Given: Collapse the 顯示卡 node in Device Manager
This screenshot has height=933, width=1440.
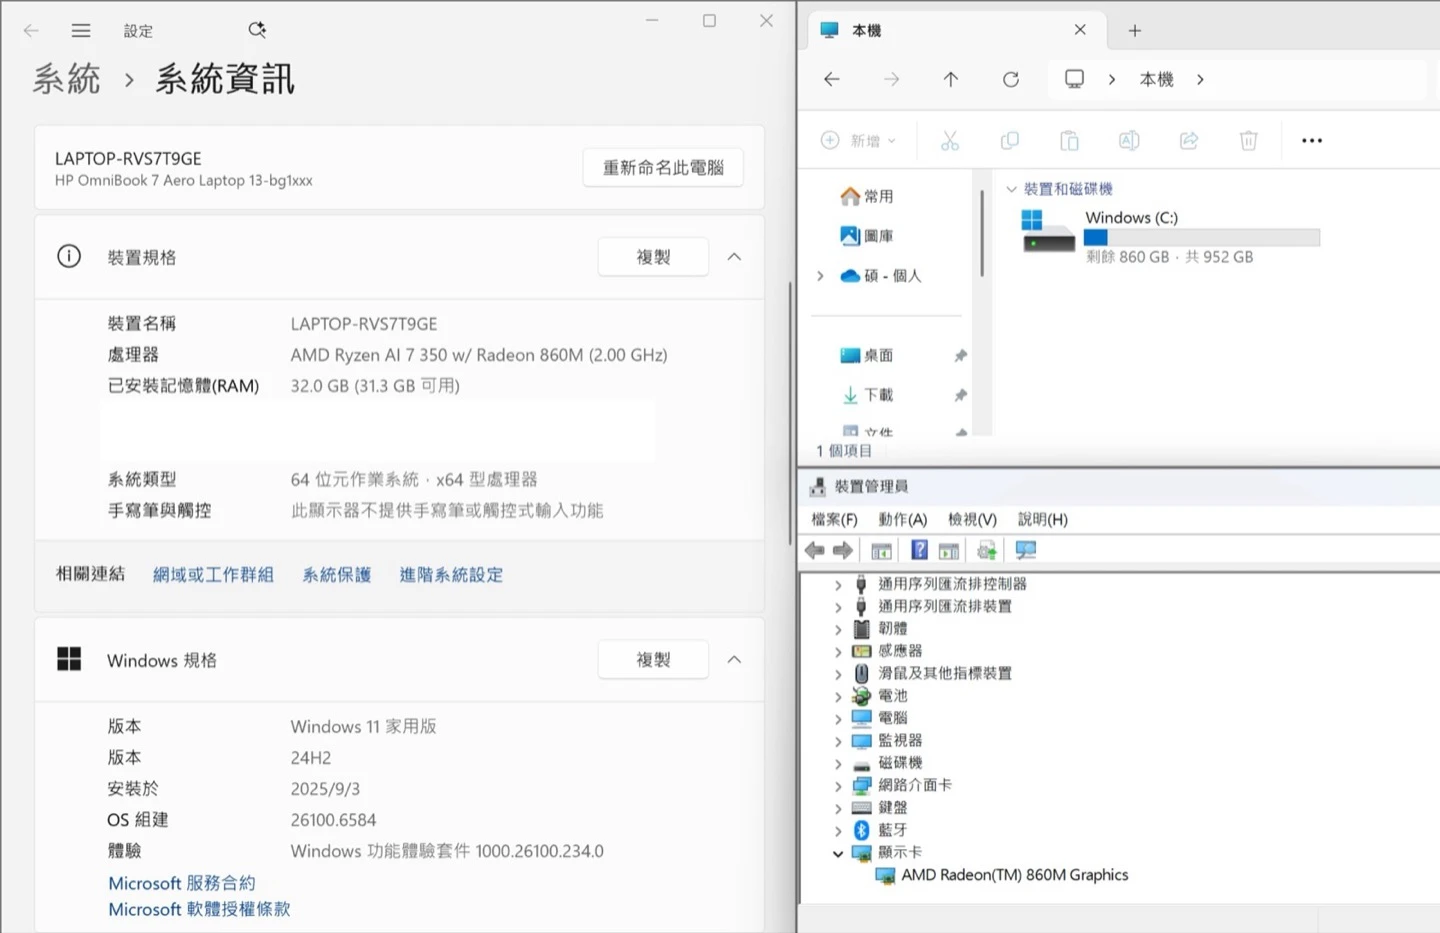Looking at the screenshot, I should point(838,853).
